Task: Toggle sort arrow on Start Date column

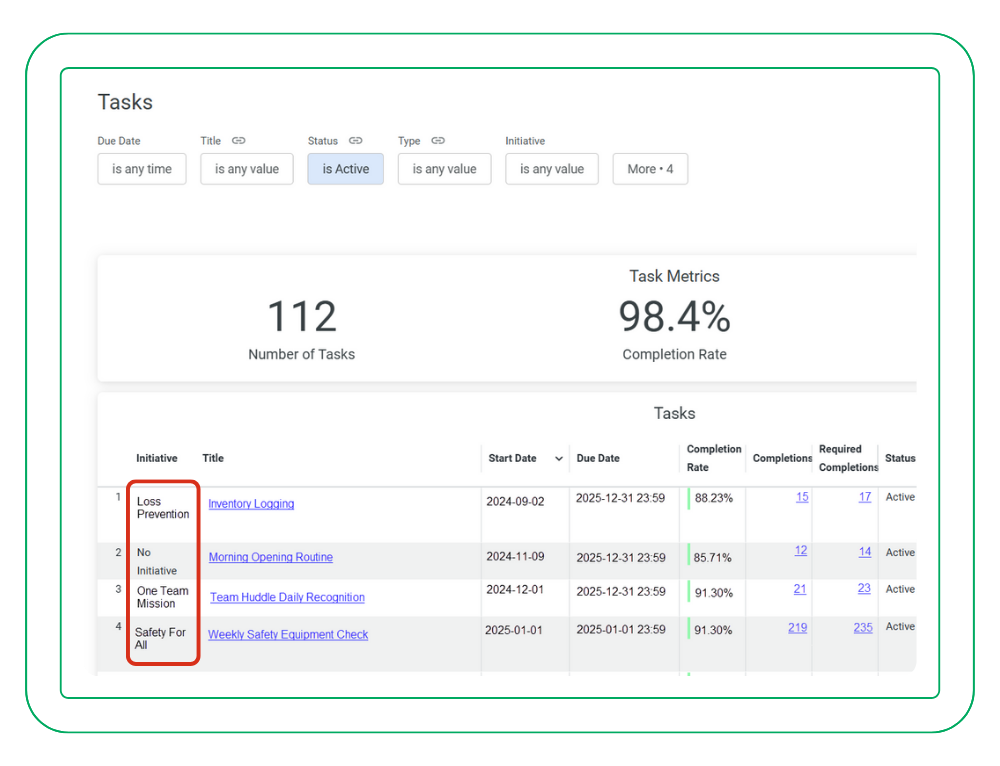Action: tap(559, 459)
